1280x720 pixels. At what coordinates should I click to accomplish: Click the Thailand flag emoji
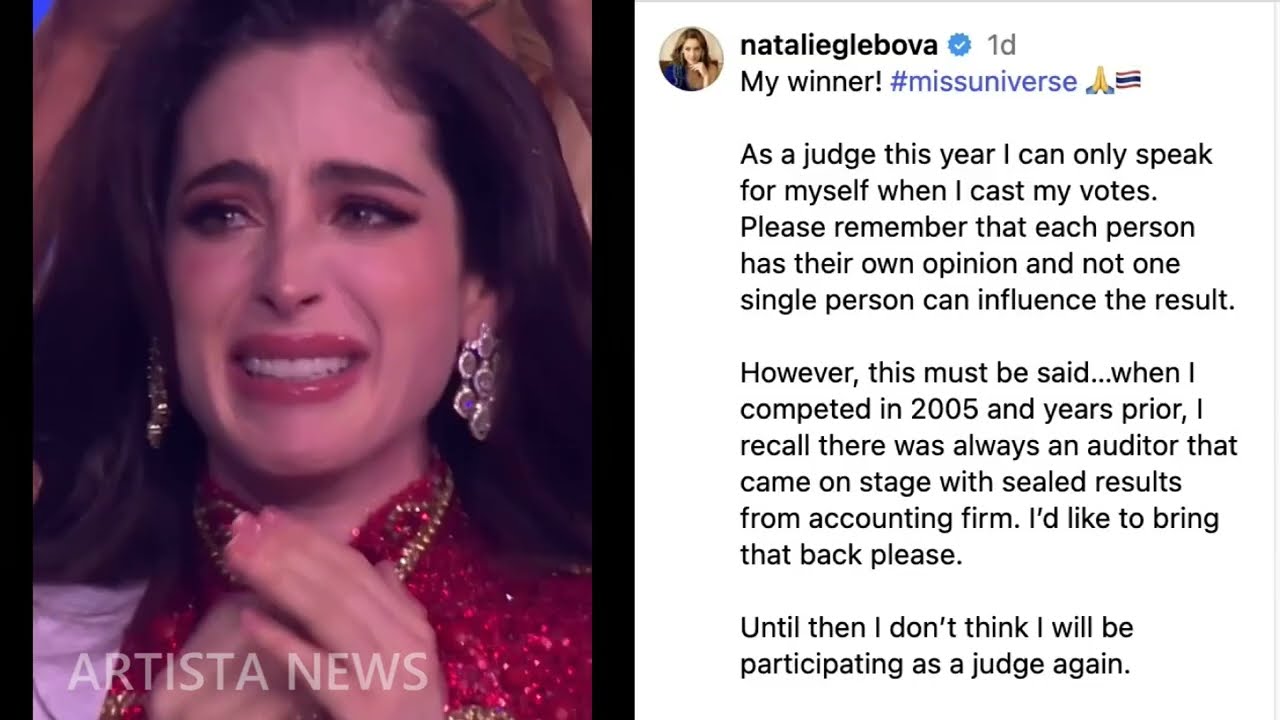pyautogui.click(x=1128, y=82)
